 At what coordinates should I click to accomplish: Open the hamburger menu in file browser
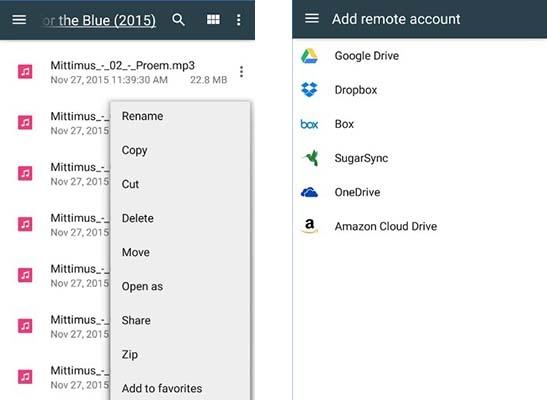19,20
